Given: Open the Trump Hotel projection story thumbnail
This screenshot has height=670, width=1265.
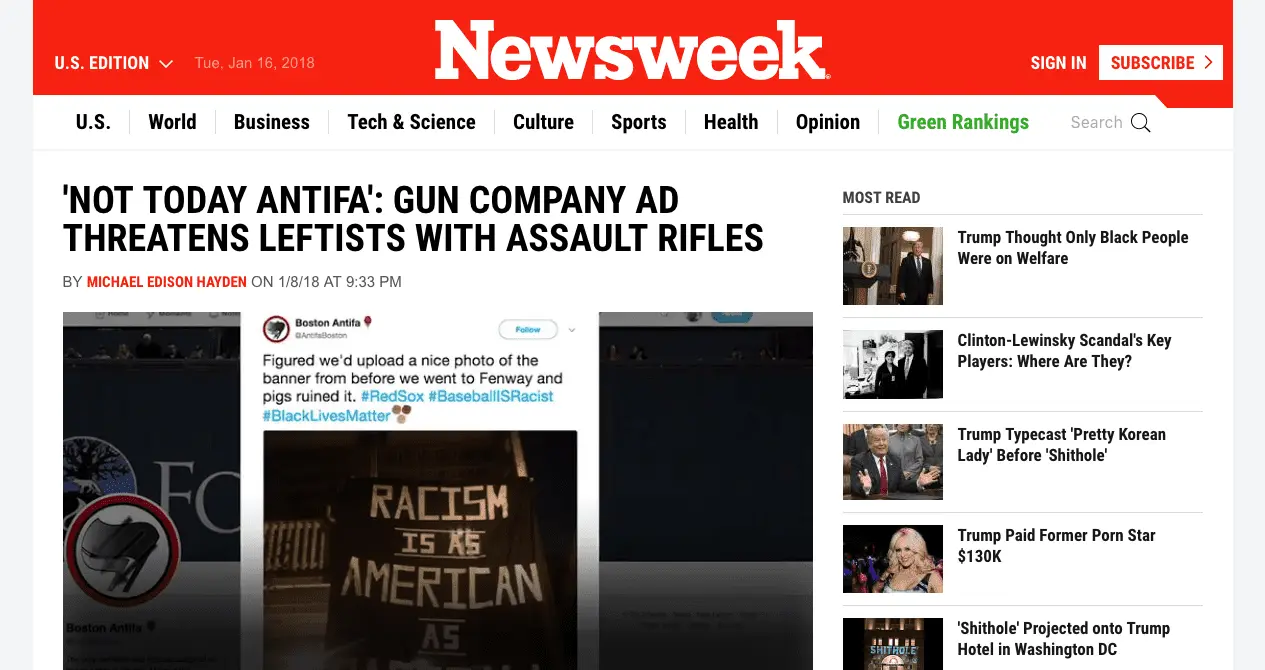Looking at the screenshot, I should click(893, 644).
